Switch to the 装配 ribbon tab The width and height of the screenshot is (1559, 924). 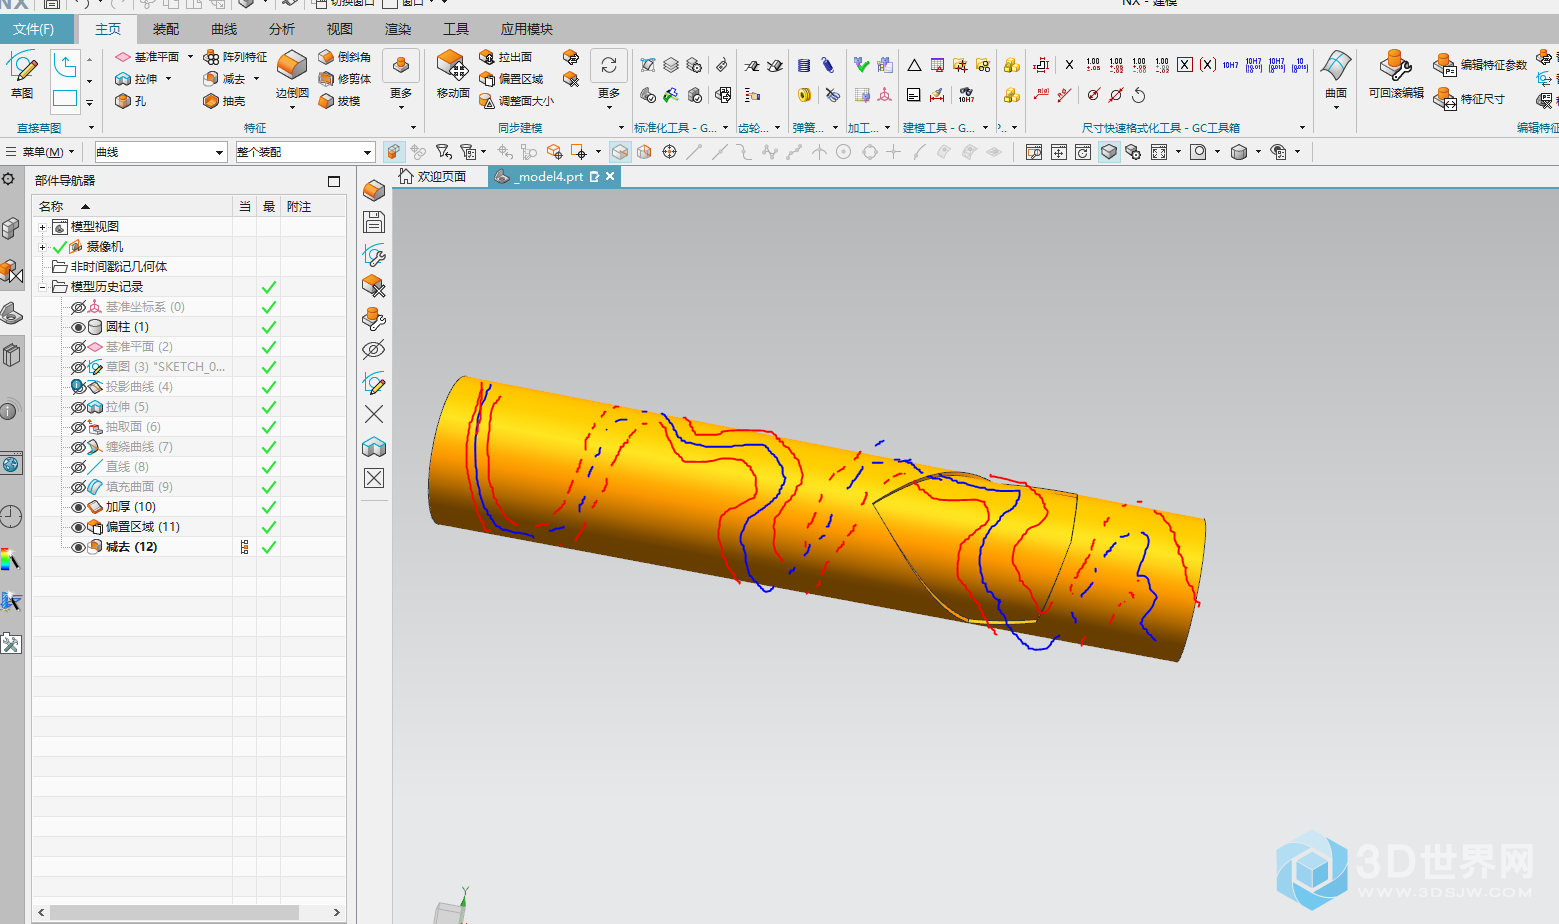tap(166, 29)
